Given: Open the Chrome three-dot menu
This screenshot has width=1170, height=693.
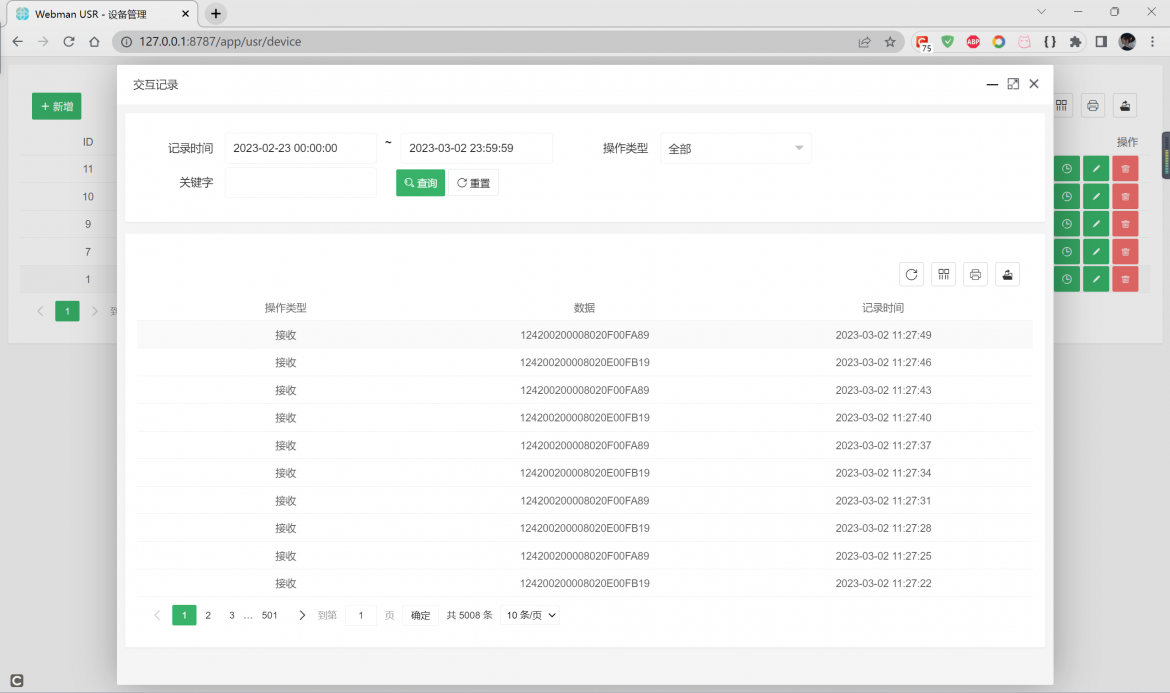Looking at the screenshot, I should [x=1152, y=42].
